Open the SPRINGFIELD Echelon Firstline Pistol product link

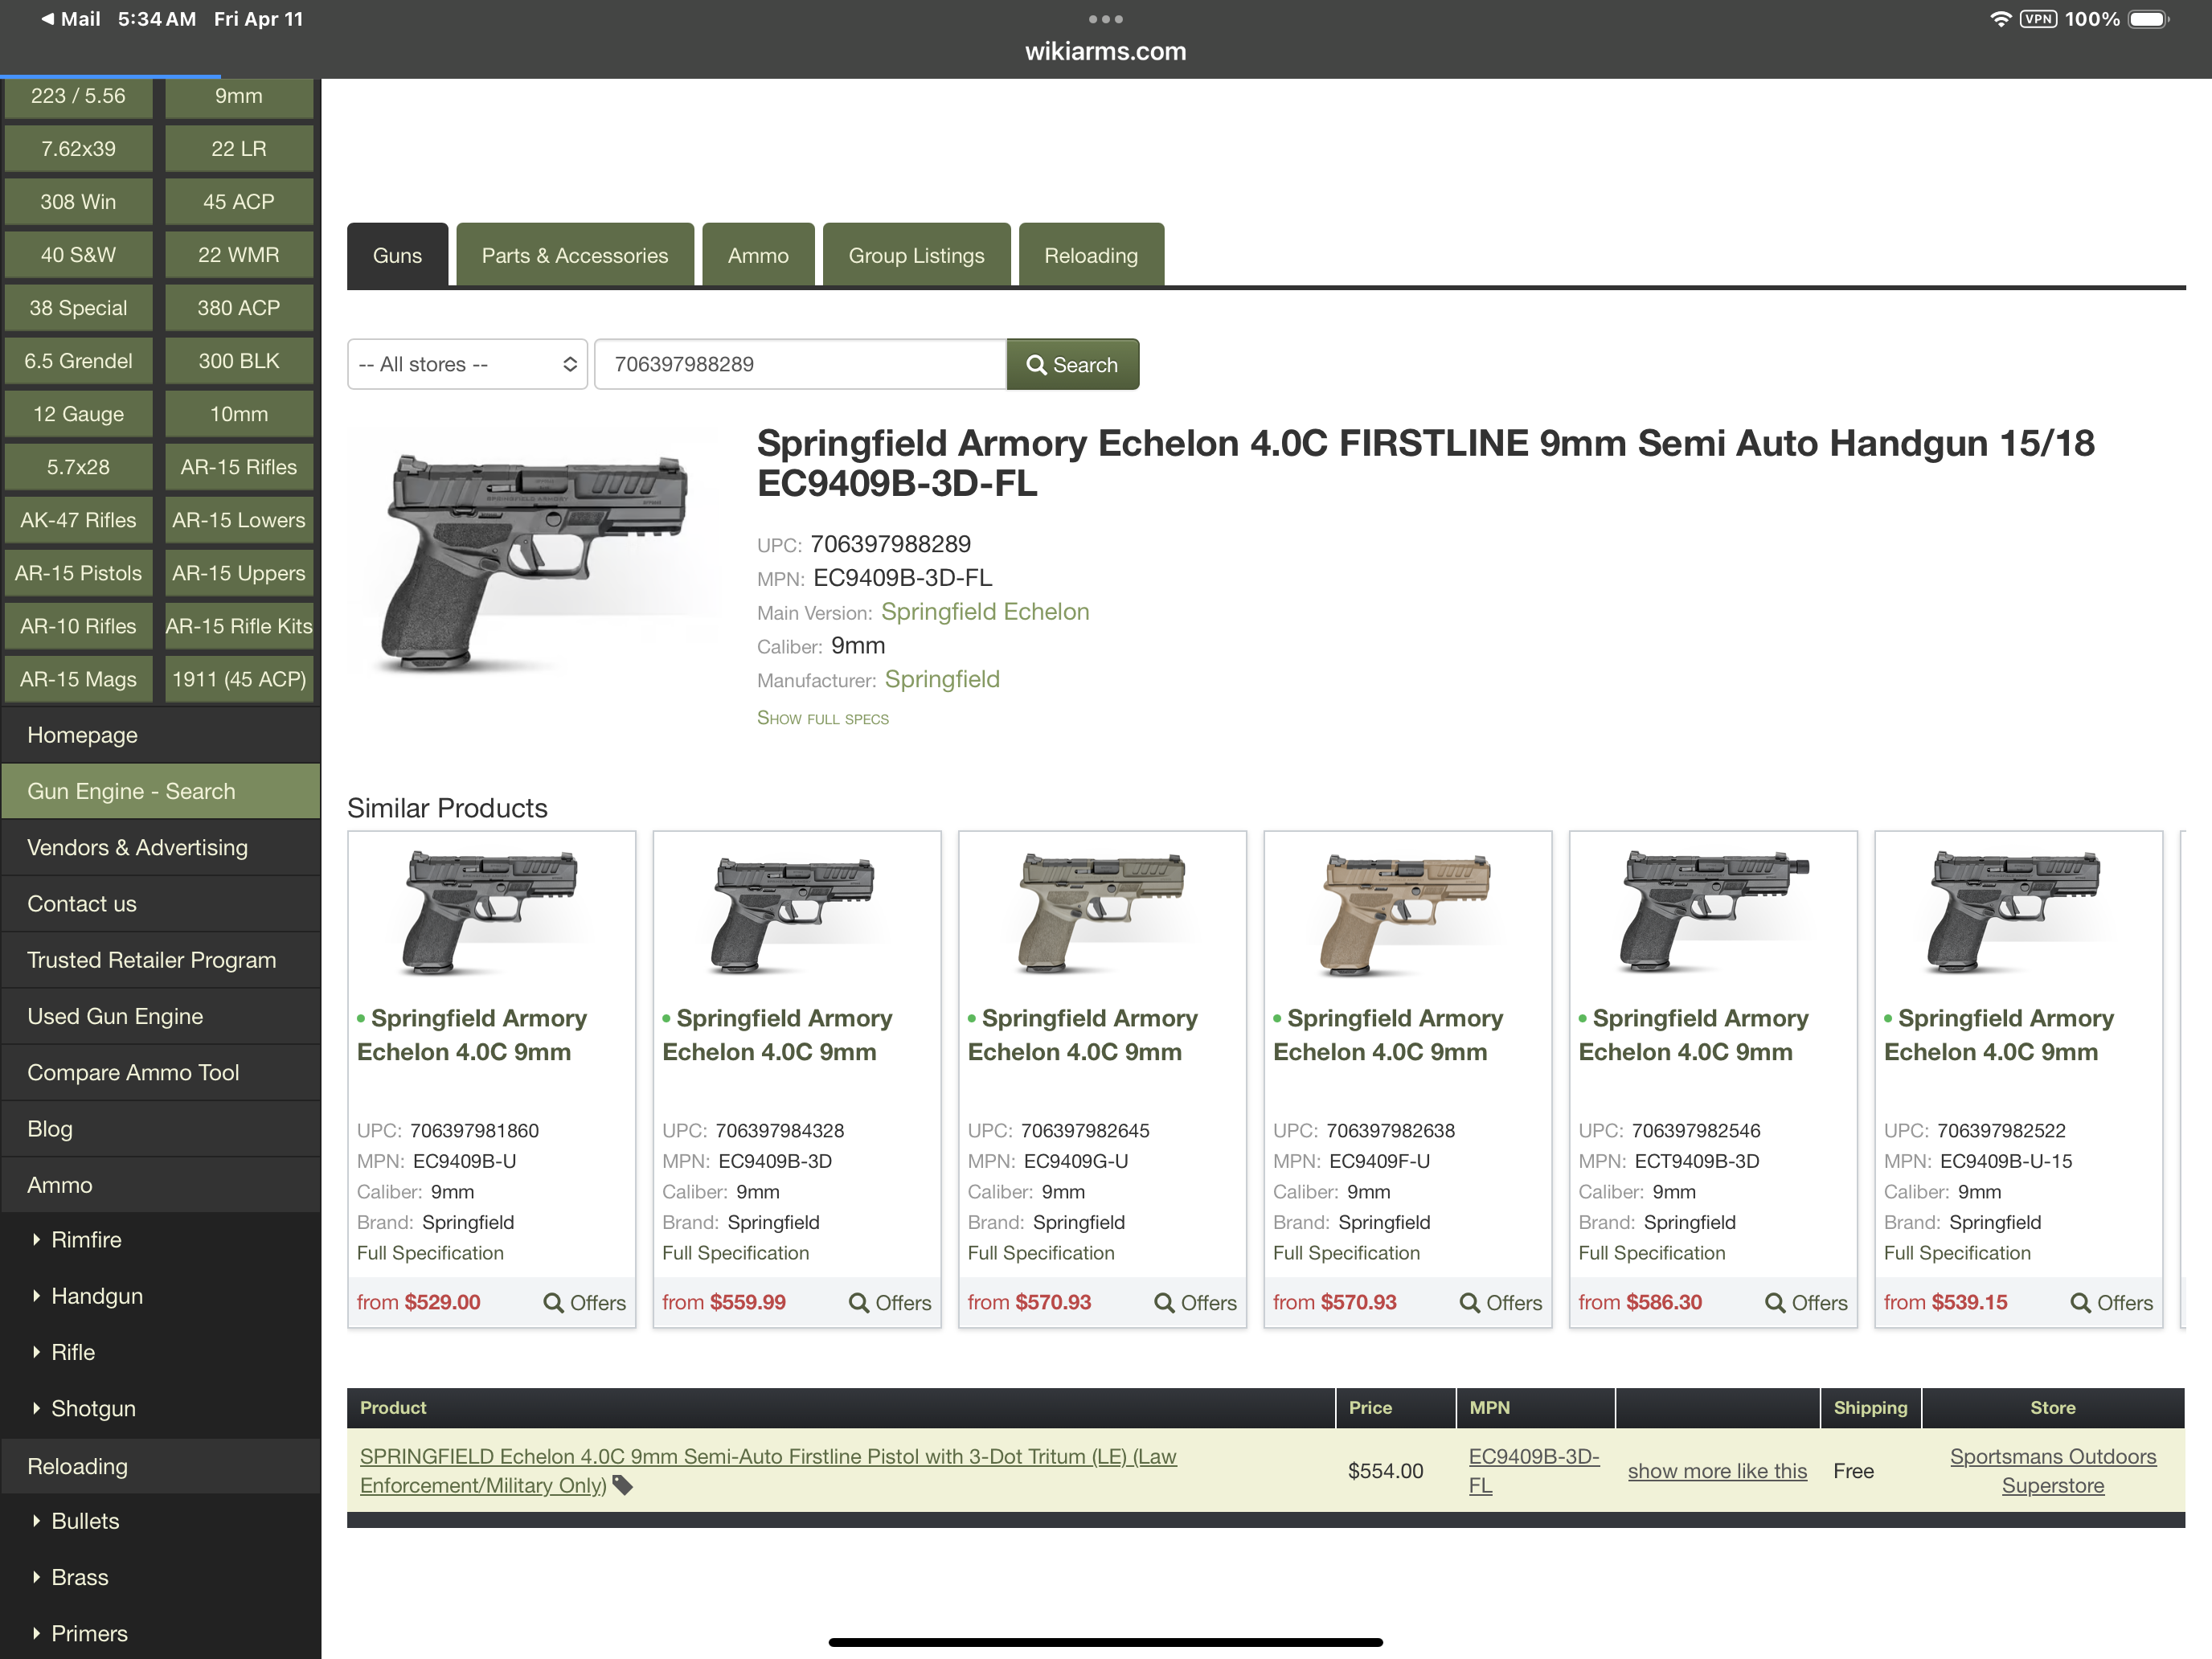[768, 1470]
